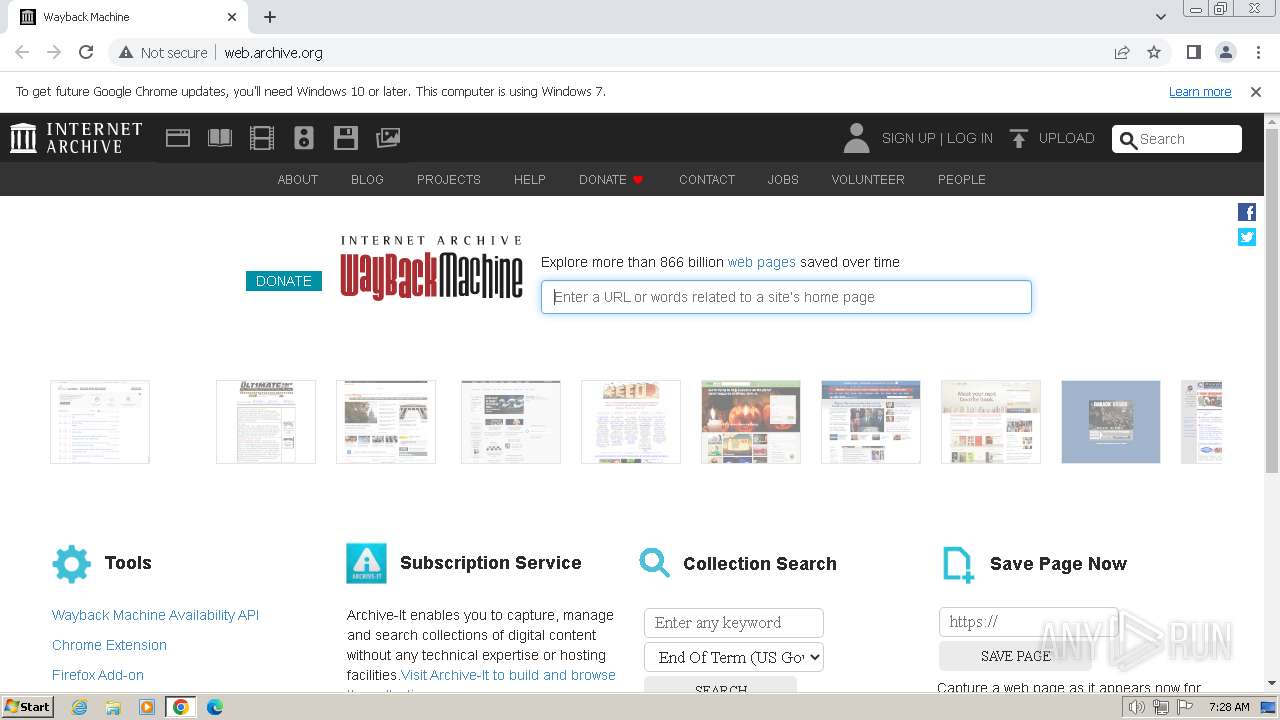Screen dimensions: 1280x720
Task: Expand the End Of Term collection dropdown
Action: [734, 657]
